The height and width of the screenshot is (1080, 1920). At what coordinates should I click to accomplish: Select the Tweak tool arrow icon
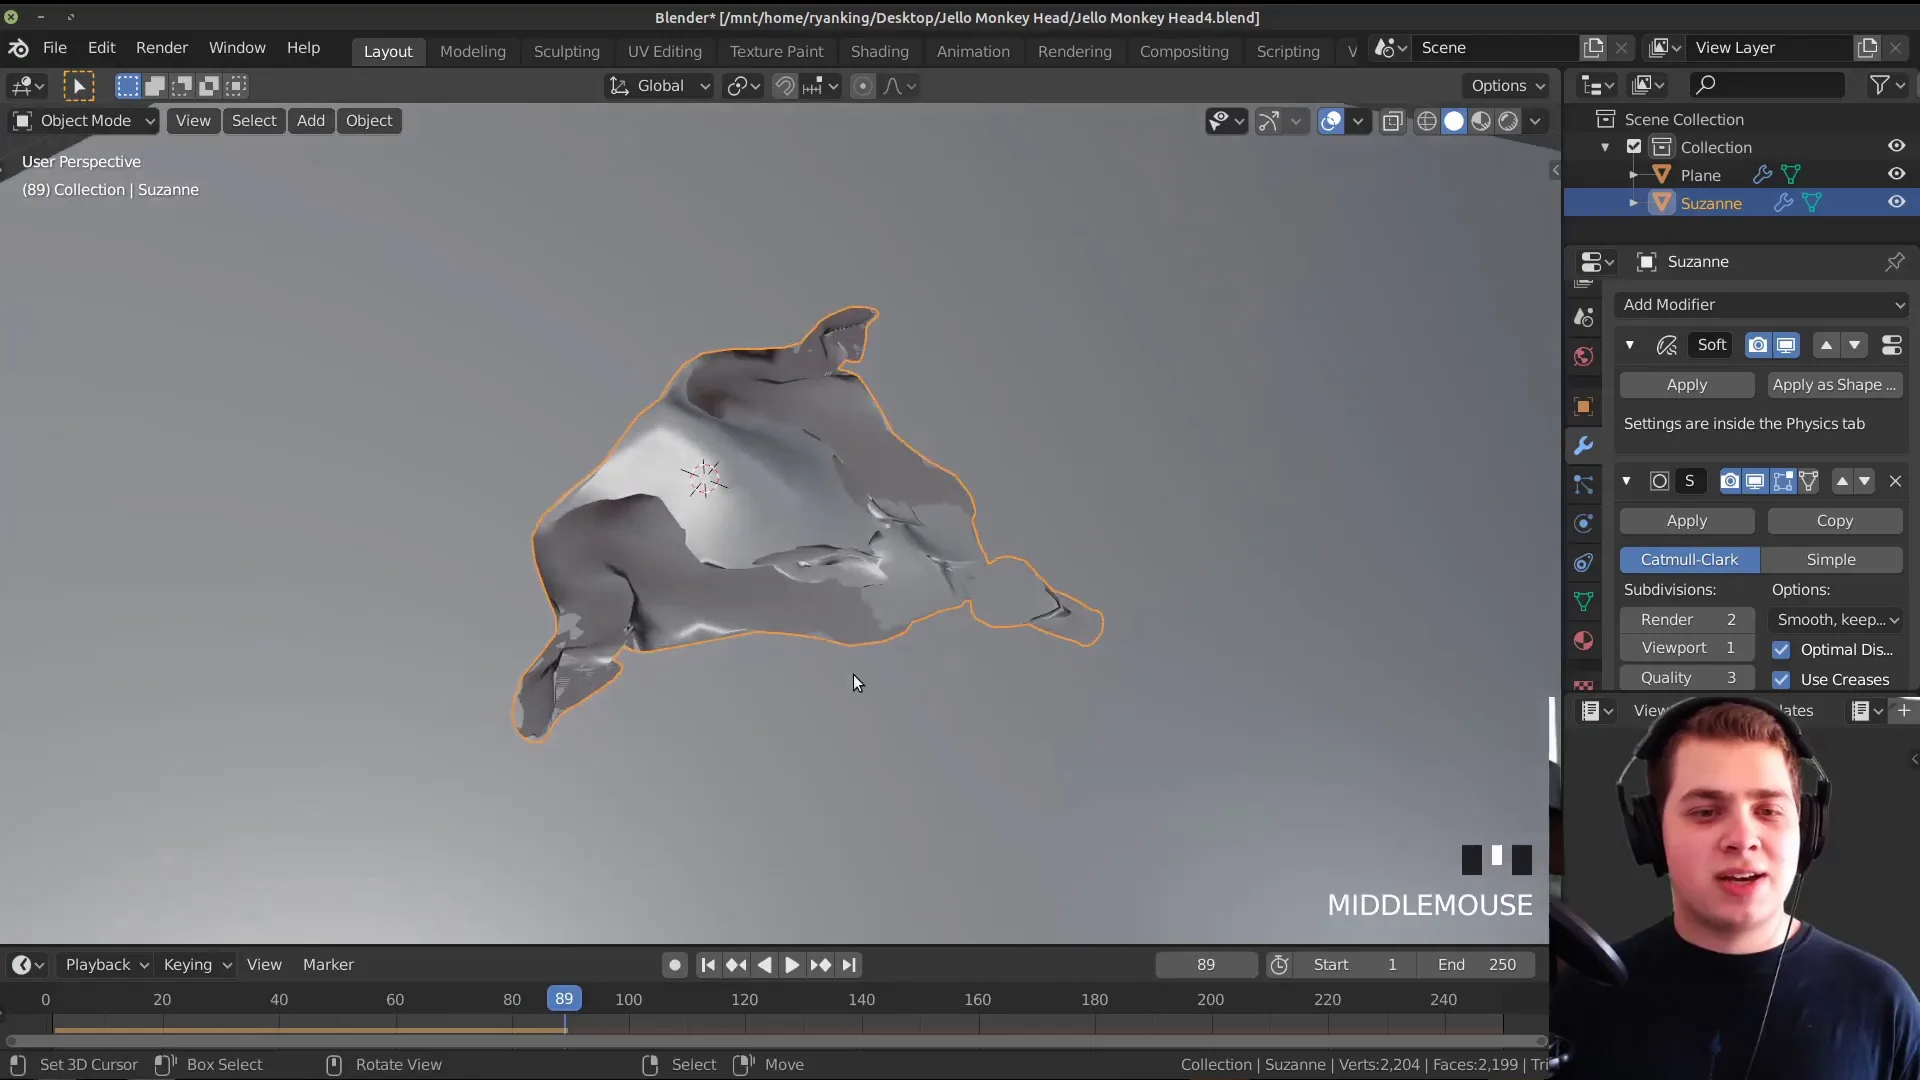point(79,86)
